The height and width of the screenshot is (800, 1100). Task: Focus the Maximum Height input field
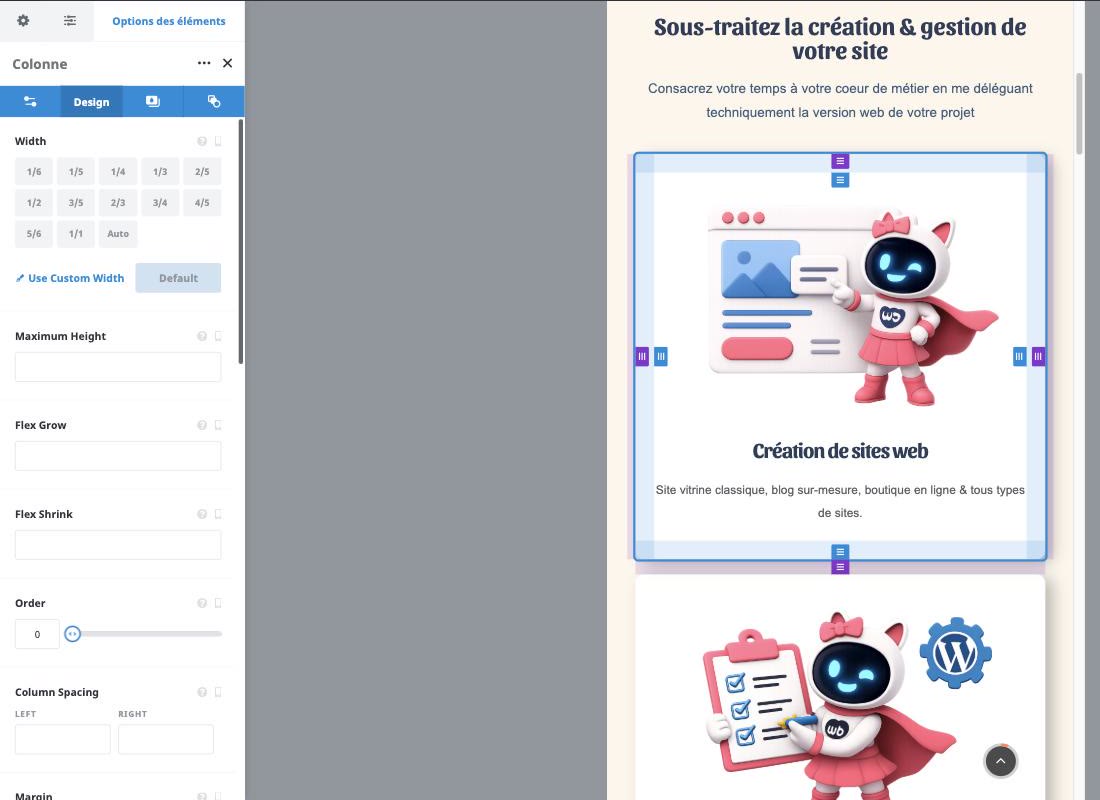118,367
